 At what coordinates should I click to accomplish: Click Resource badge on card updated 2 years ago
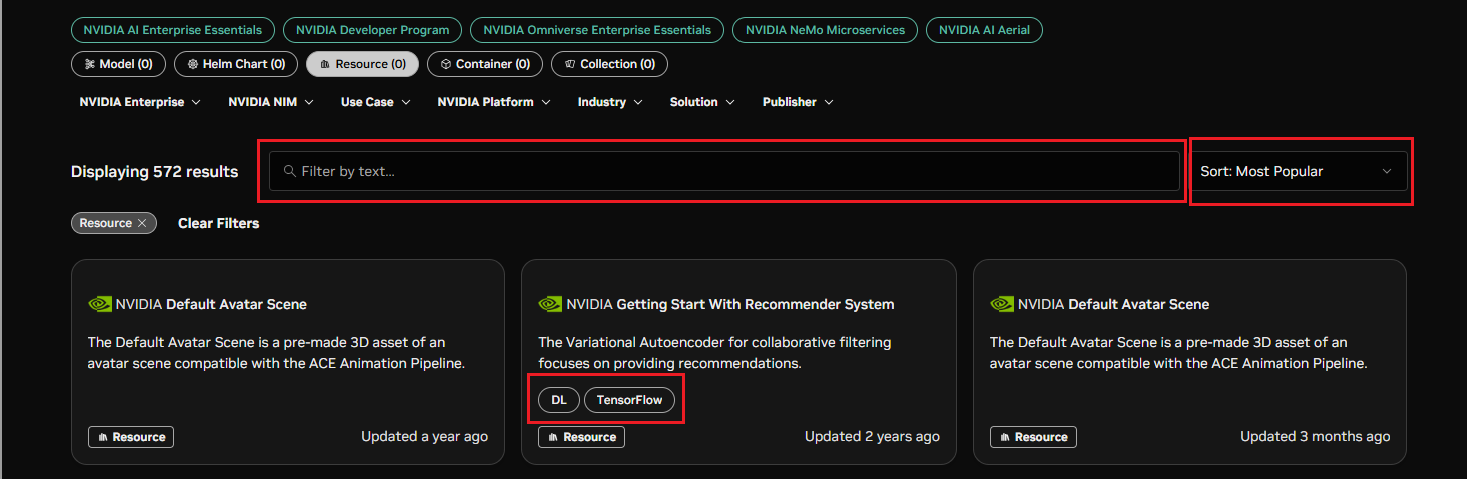582,437
